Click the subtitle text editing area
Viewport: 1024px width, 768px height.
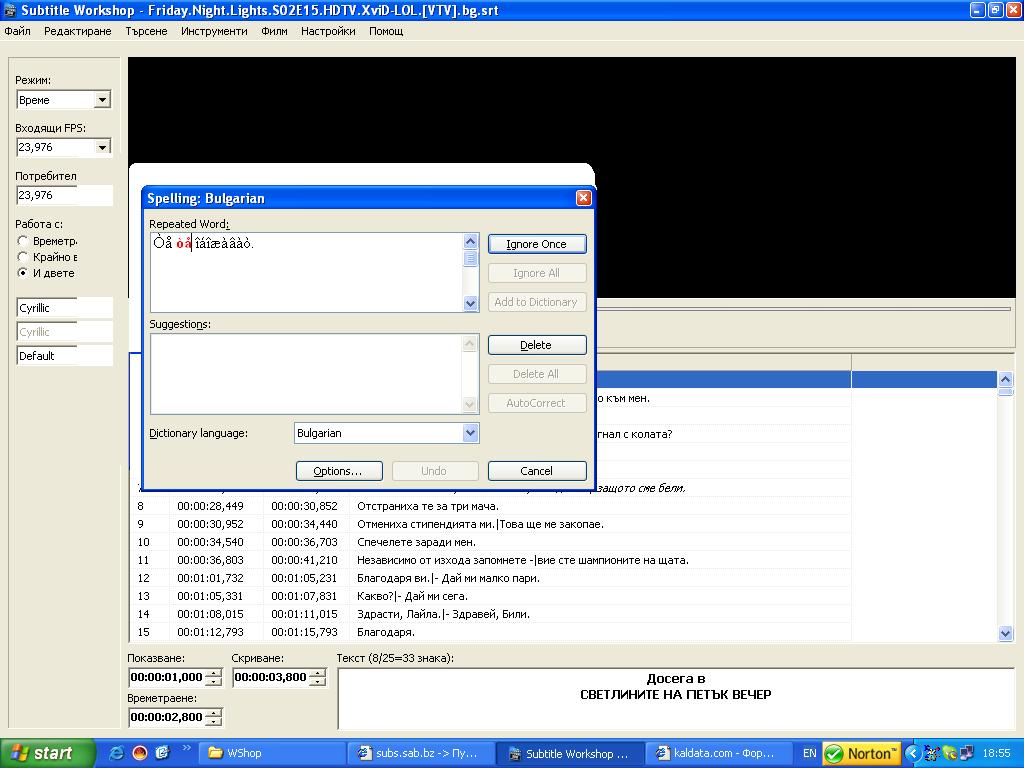[675, 698]
